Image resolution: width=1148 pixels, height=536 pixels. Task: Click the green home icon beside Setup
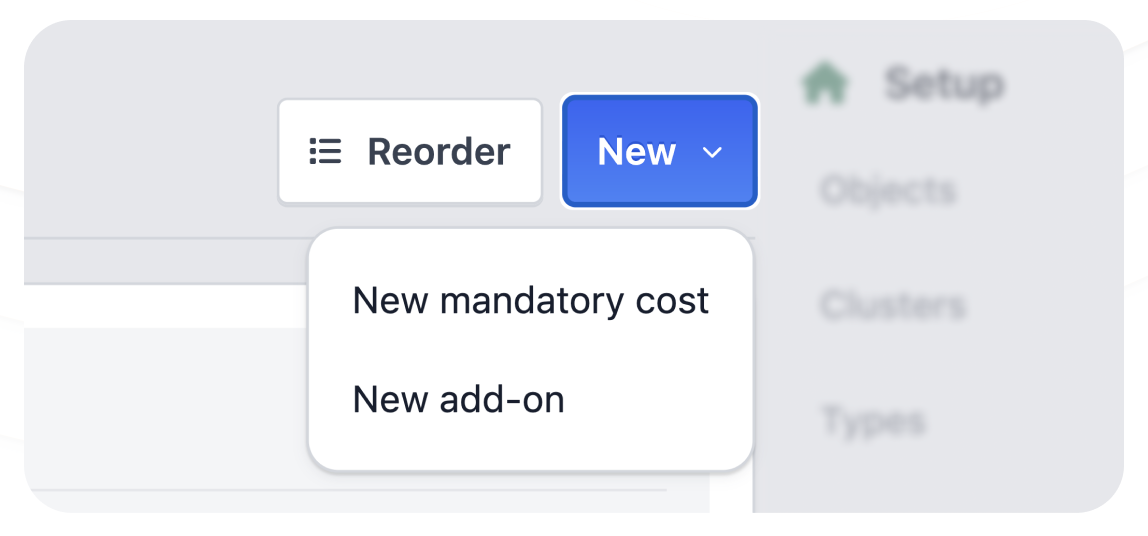(825, 84)
